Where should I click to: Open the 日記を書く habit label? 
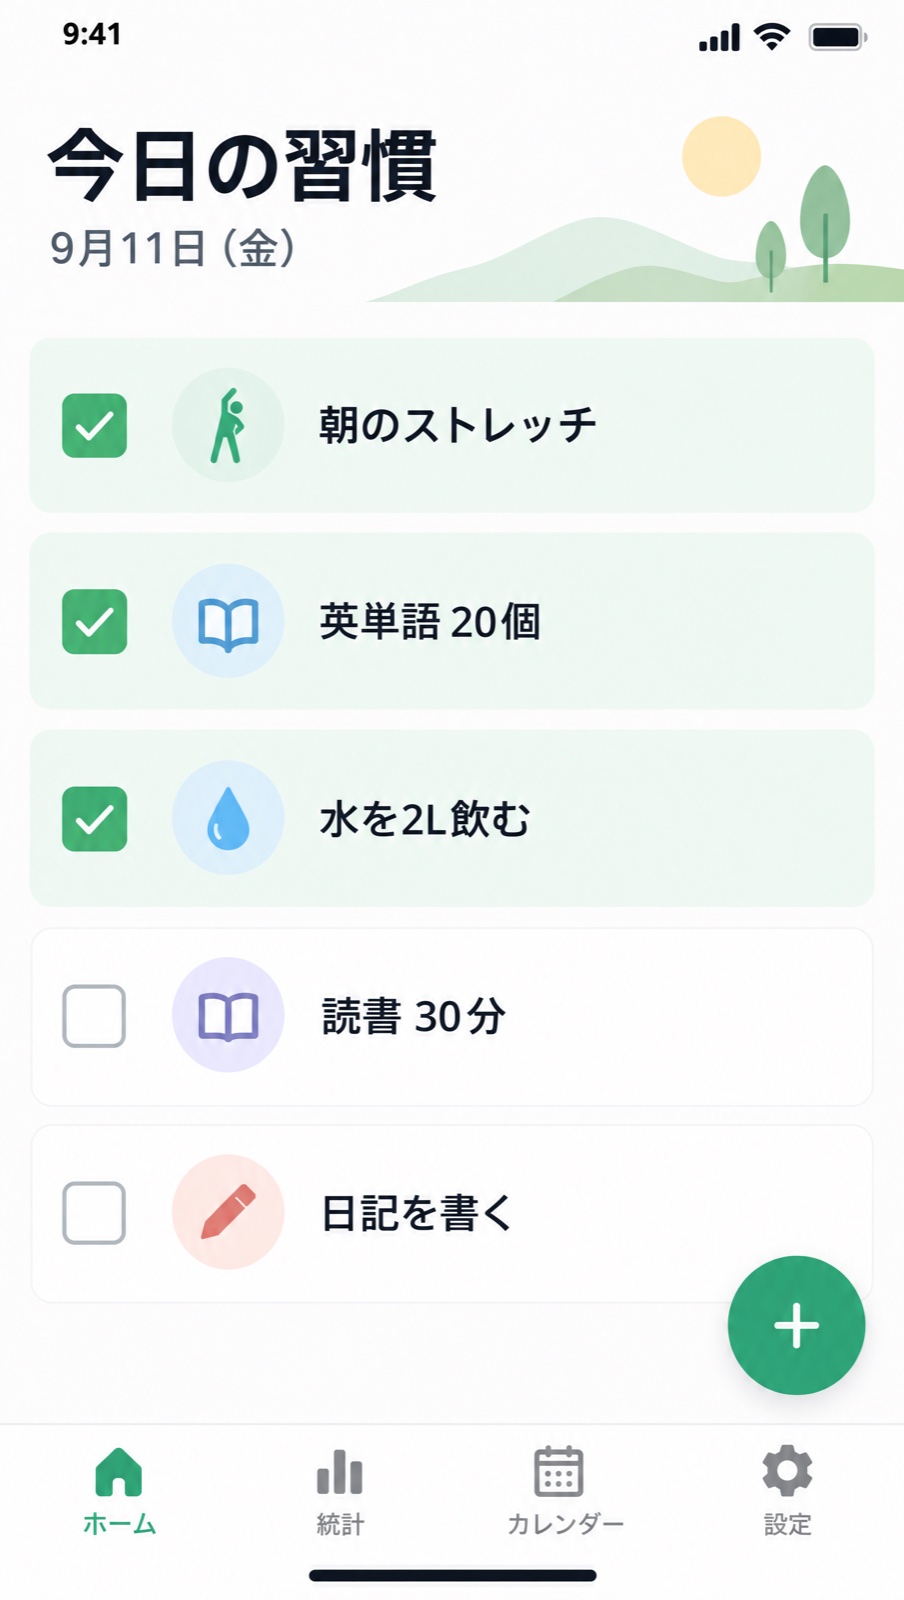pyautogui.click(x=416, y=1213)
